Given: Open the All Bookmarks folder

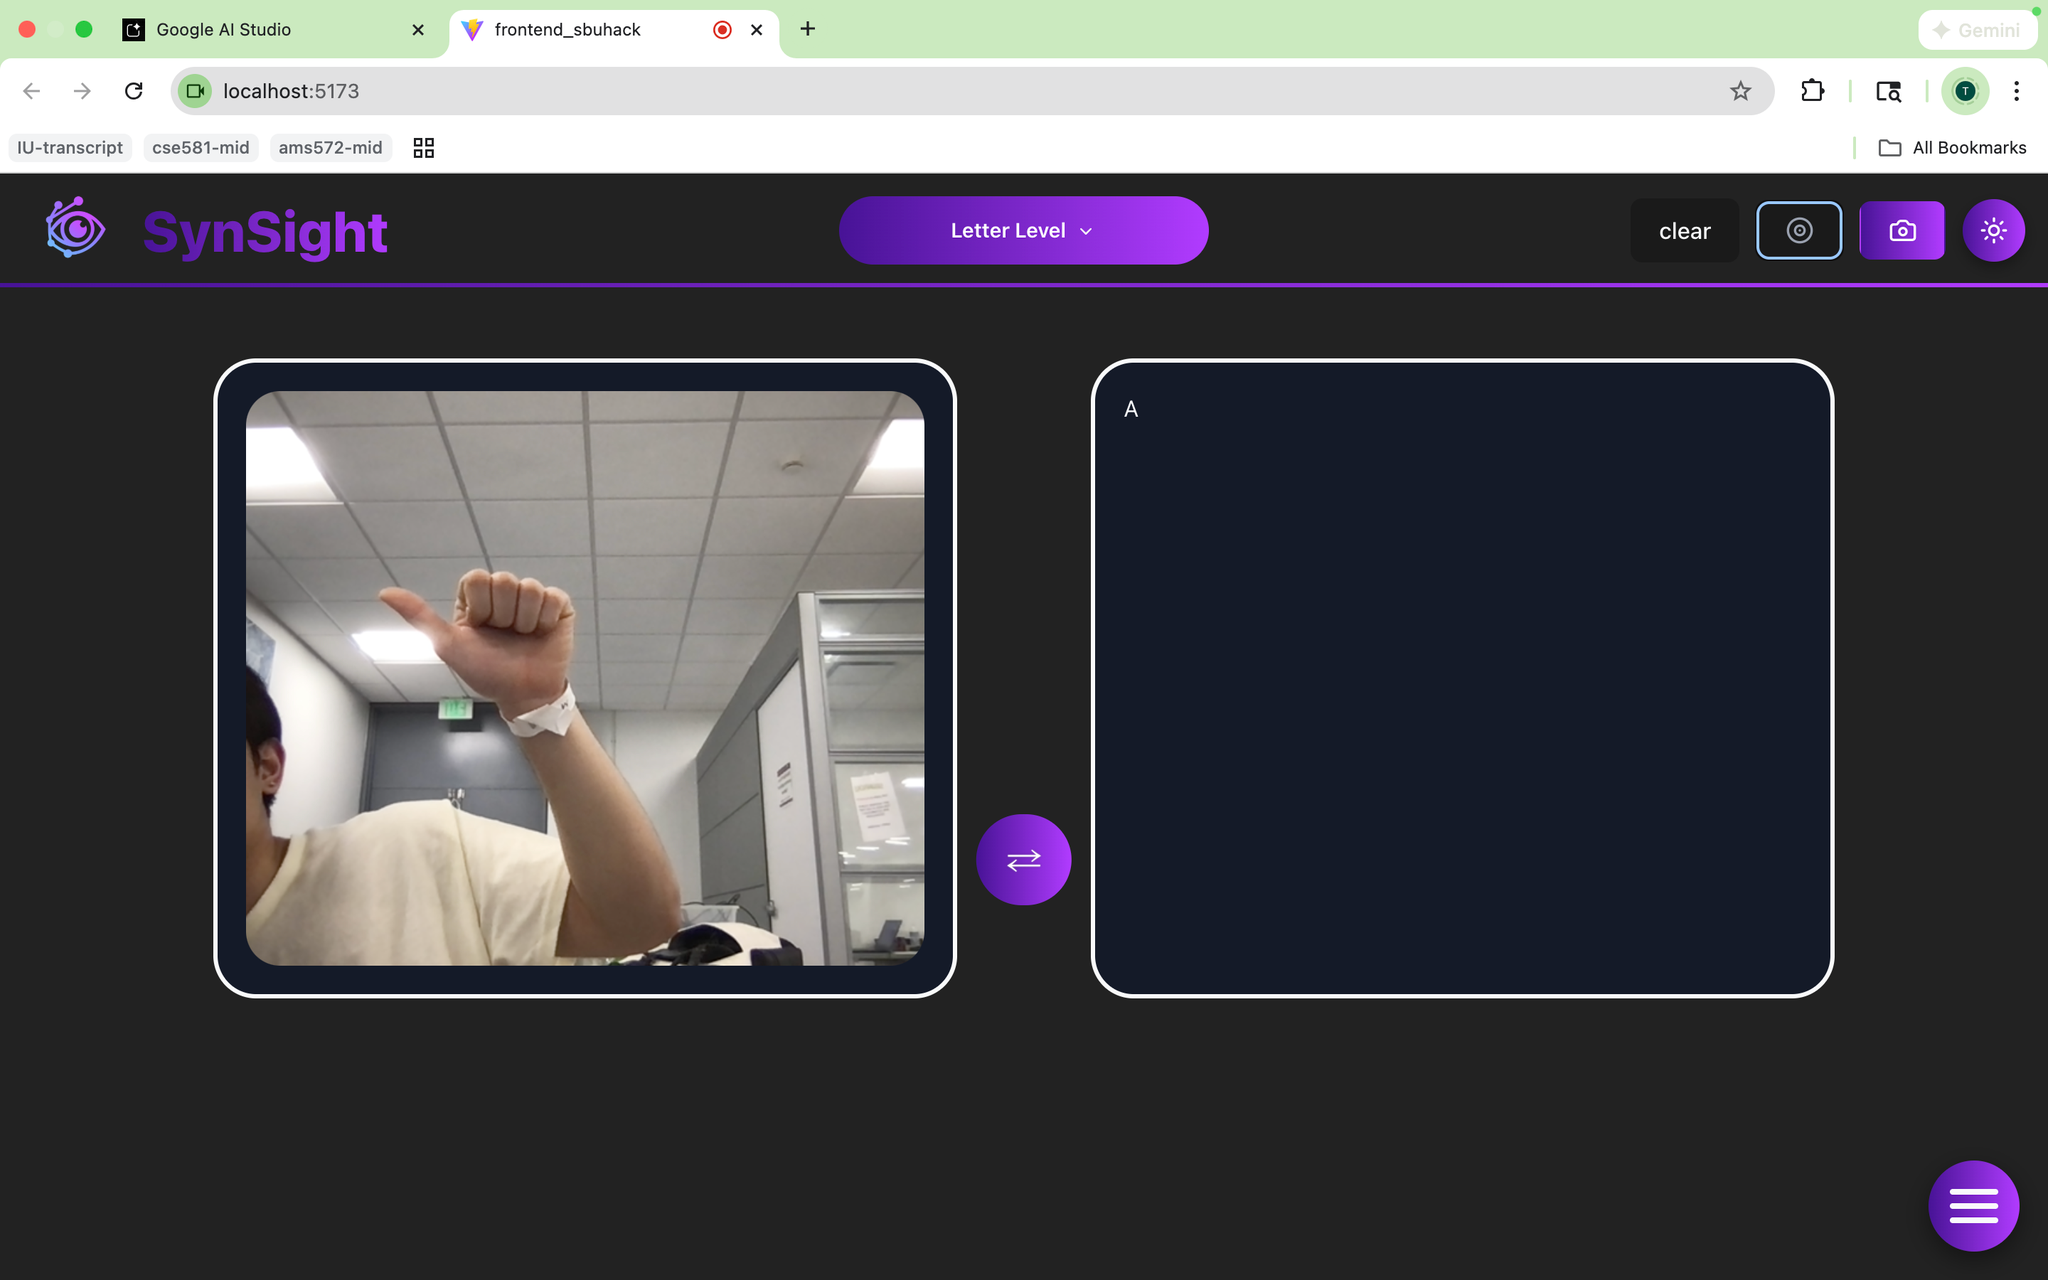Looking at the screenshot, I should (x=1952, y=148).
